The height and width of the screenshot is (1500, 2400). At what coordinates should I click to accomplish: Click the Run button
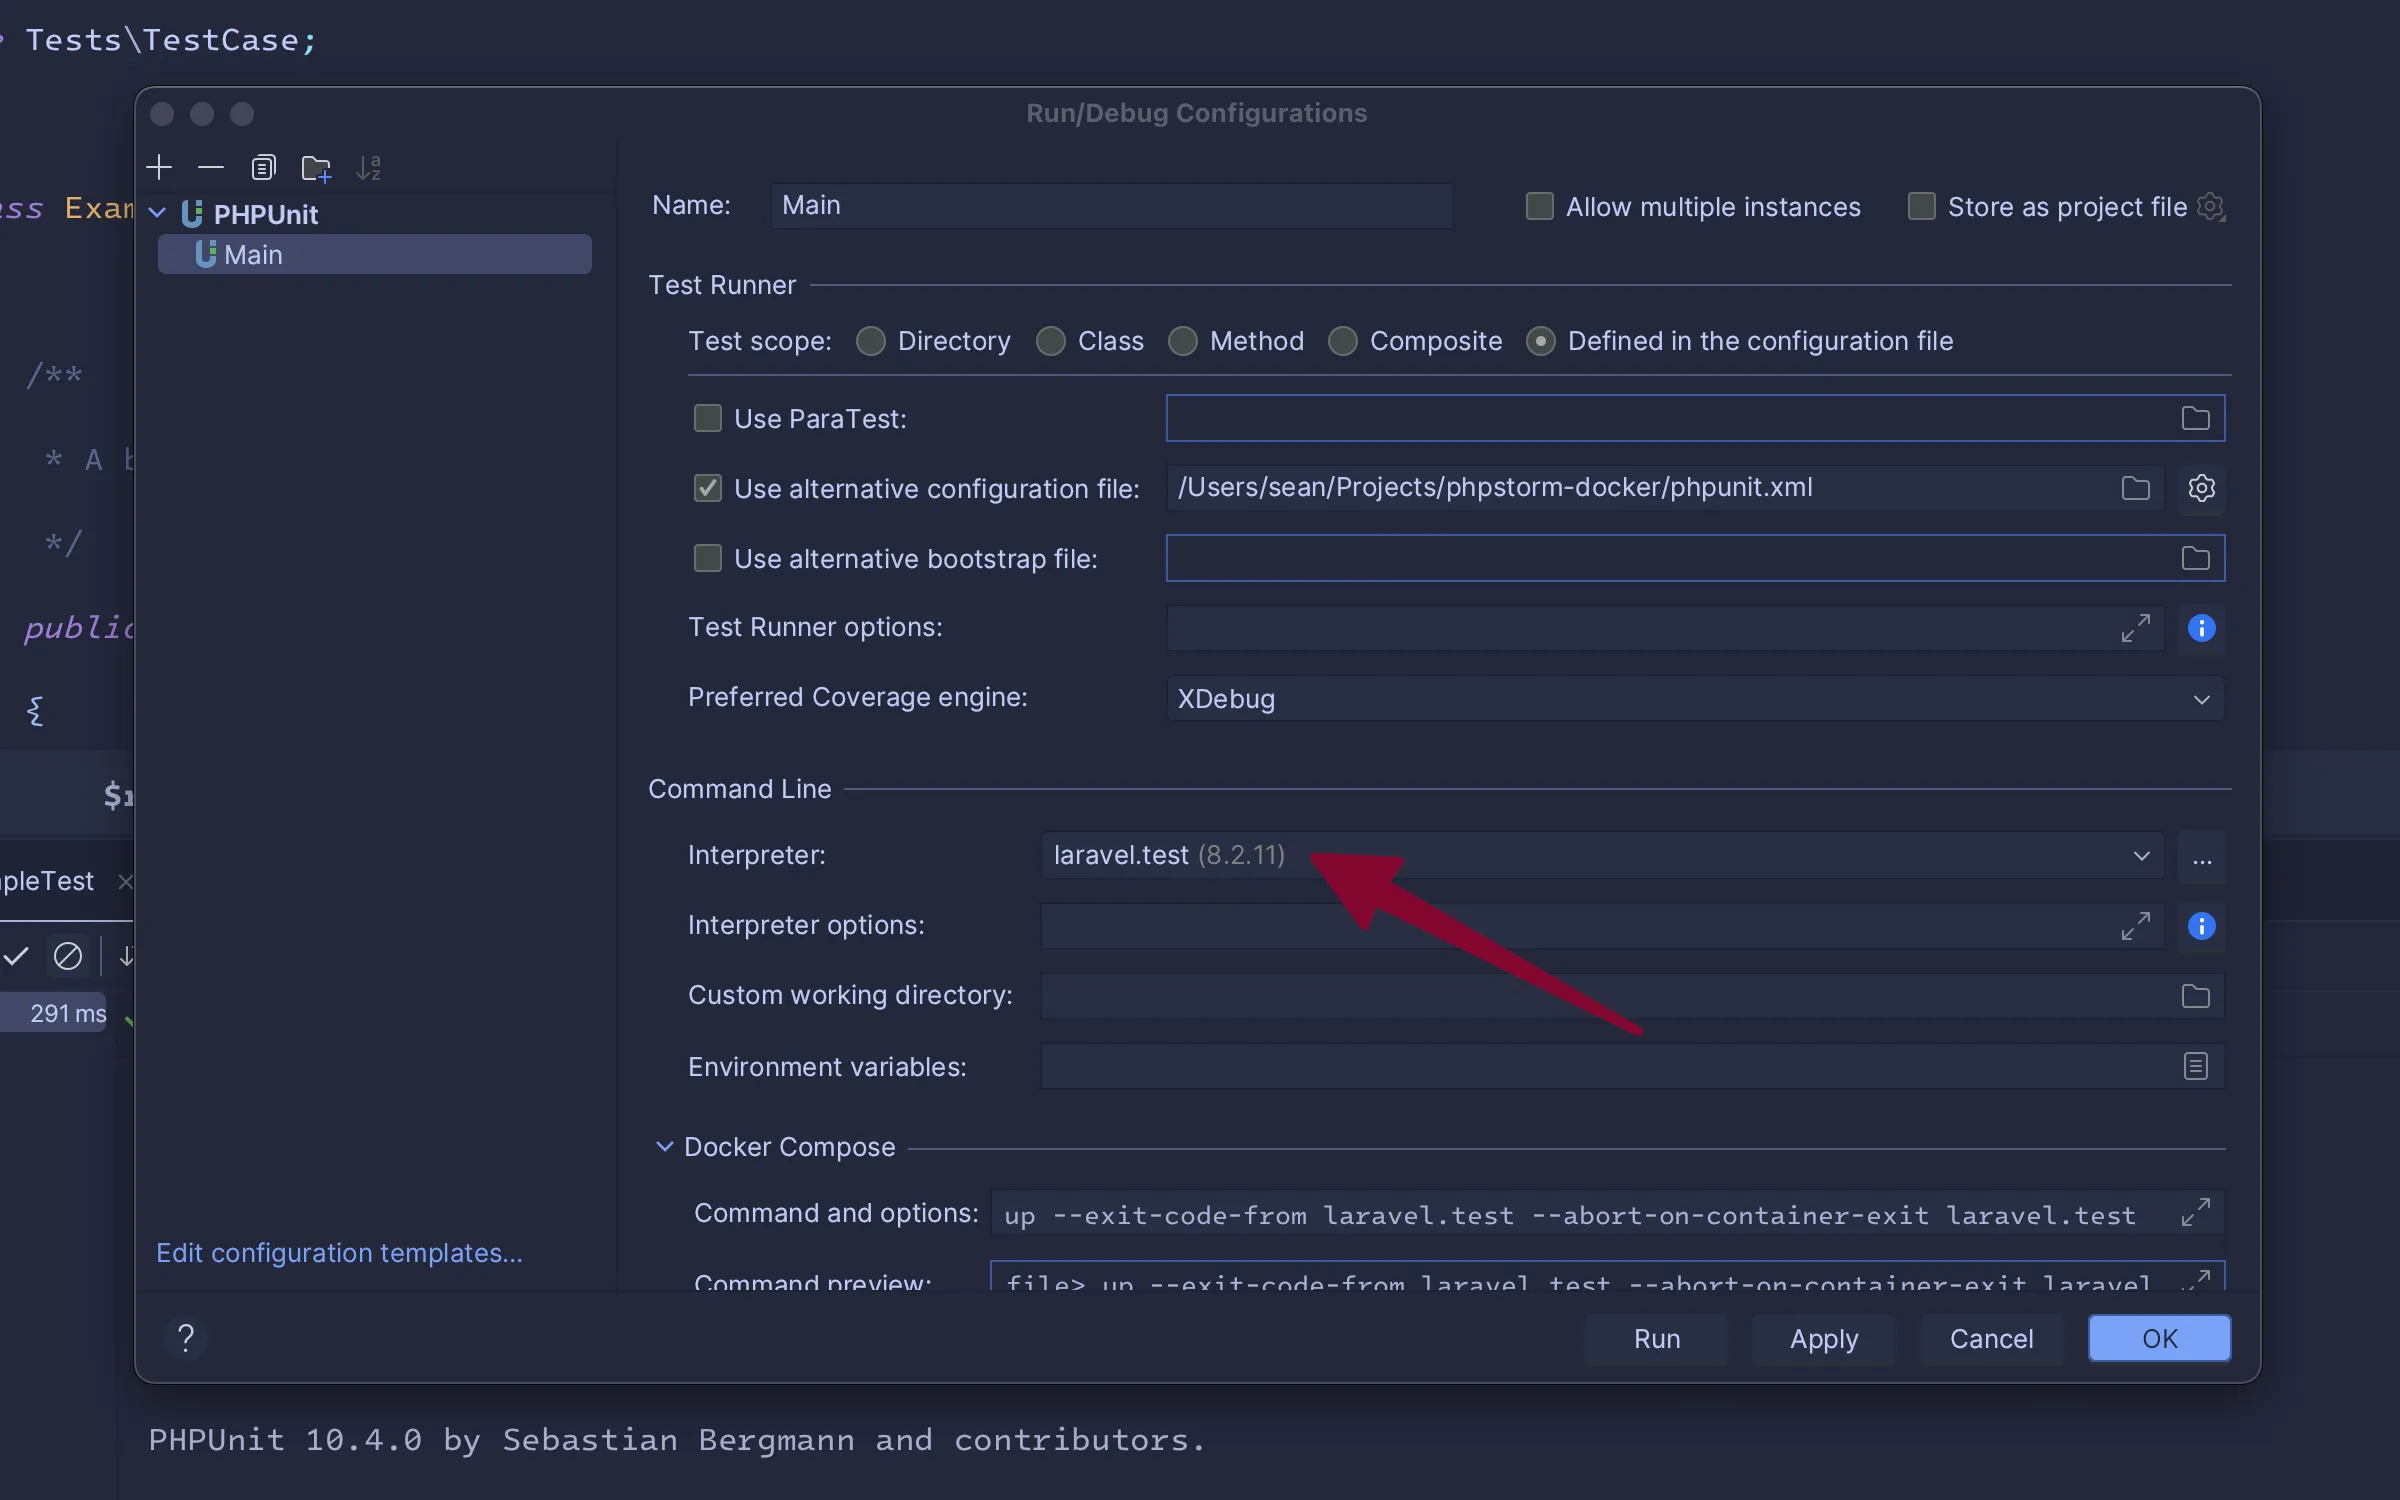tap(1656, 1338)
